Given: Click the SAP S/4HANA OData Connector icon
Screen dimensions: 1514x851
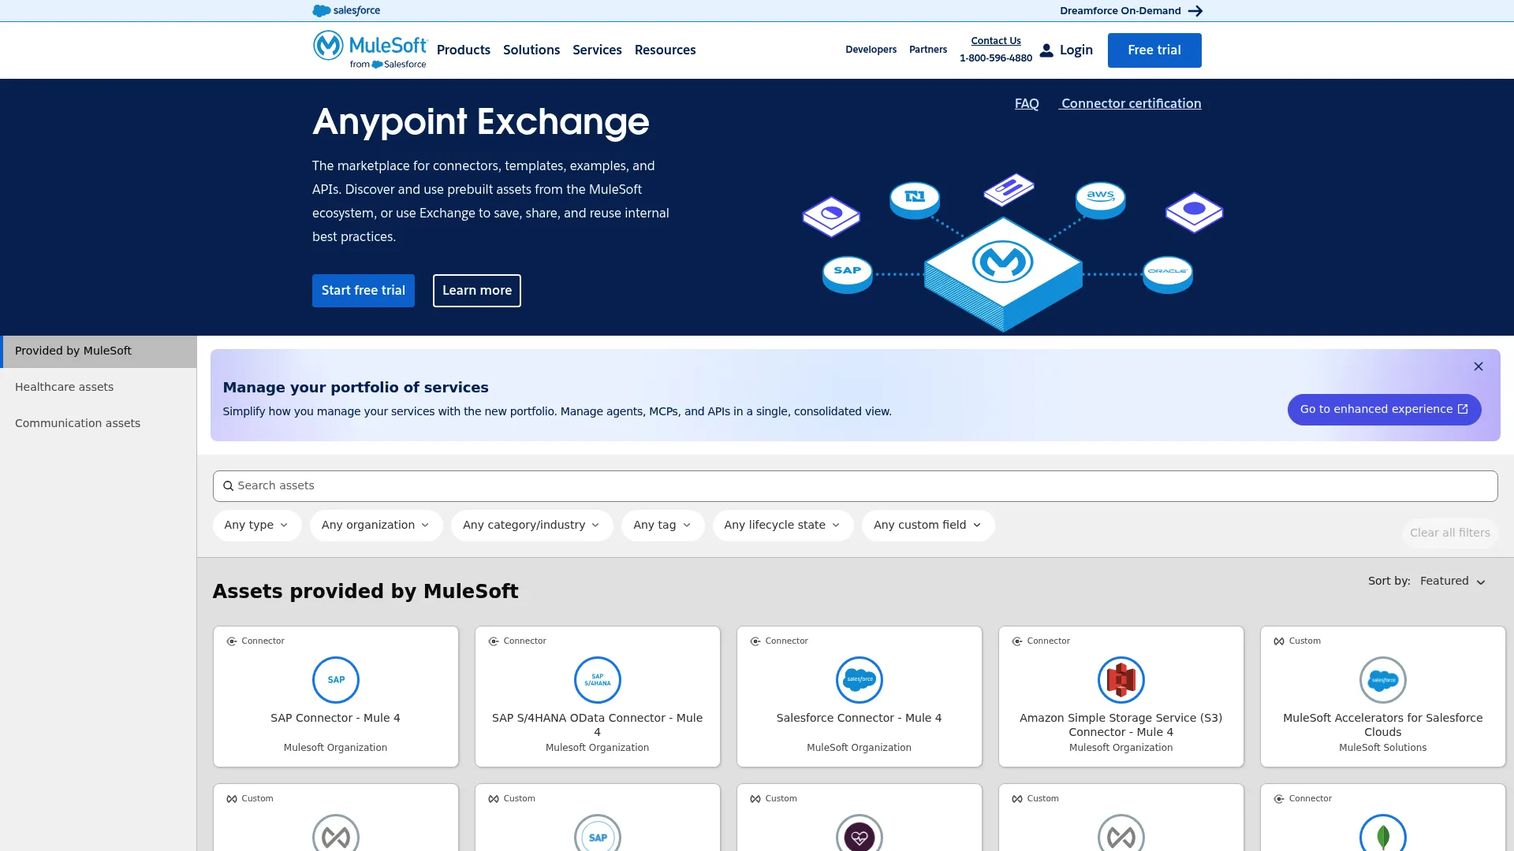Looking at the screenshot, I should [x=598, y=680].
